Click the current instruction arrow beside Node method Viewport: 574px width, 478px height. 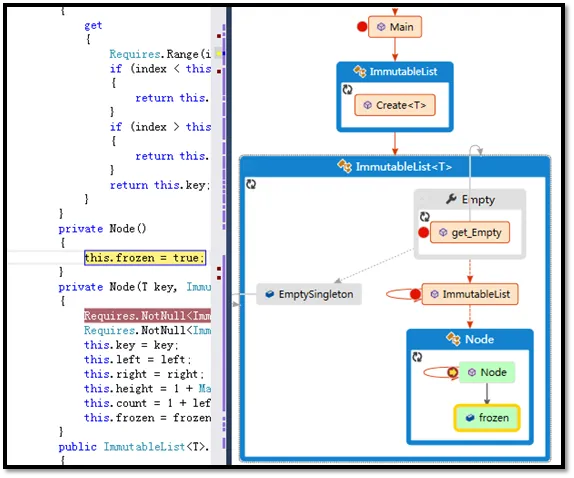(453, 373)
